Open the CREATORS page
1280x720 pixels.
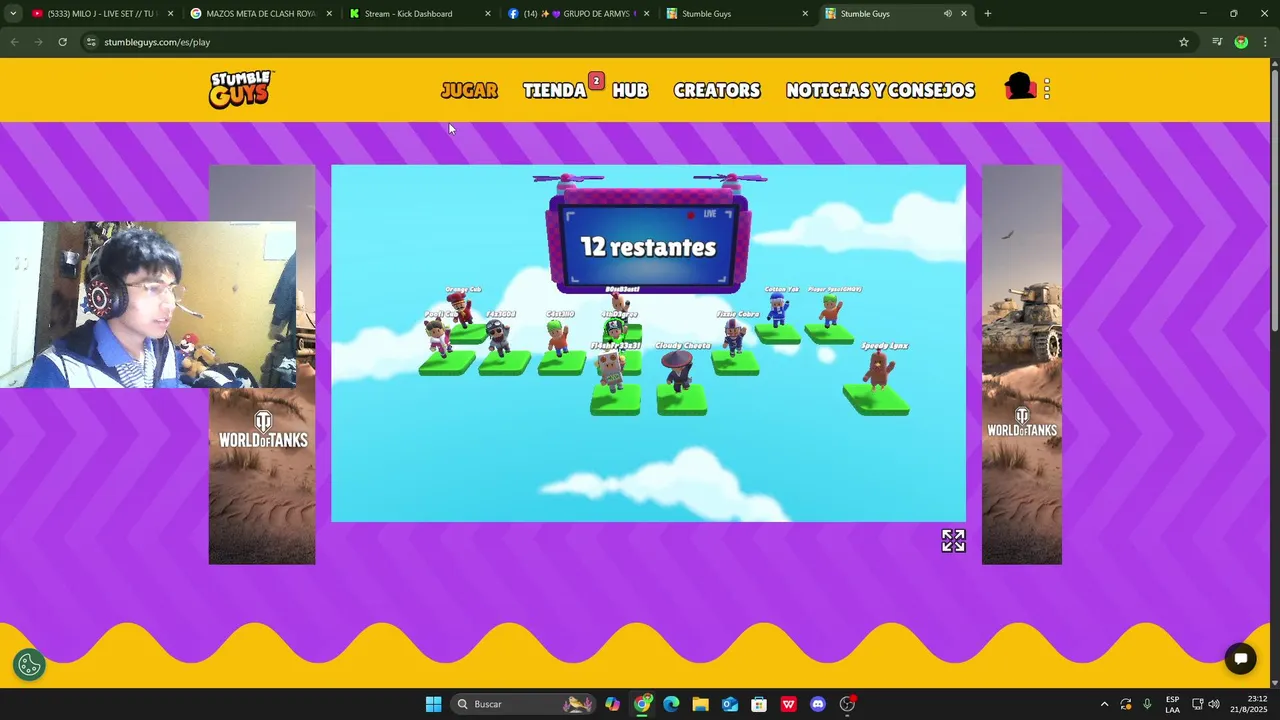[717, 90]
